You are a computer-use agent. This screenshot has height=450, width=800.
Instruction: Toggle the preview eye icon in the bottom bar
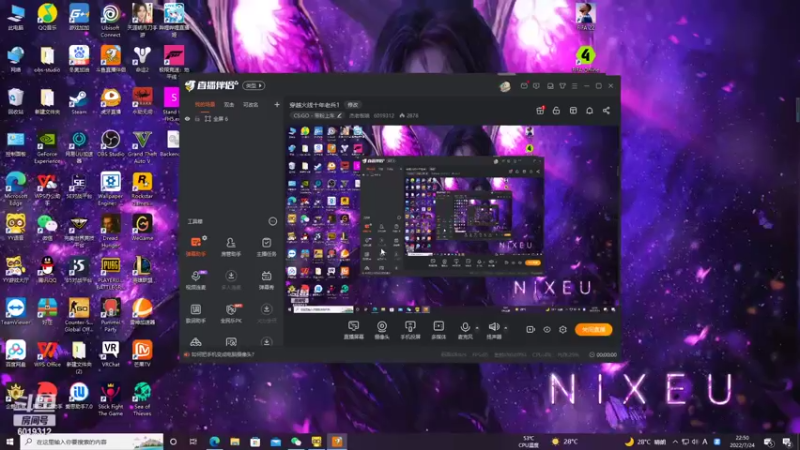click(547, 330)
